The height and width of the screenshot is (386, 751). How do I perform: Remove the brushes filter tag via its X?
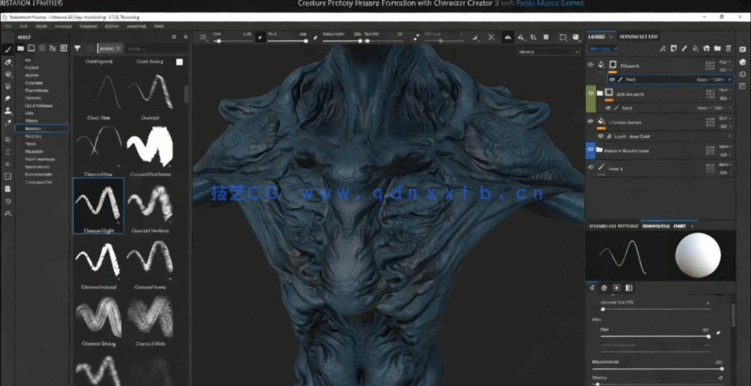click(119, 48)
